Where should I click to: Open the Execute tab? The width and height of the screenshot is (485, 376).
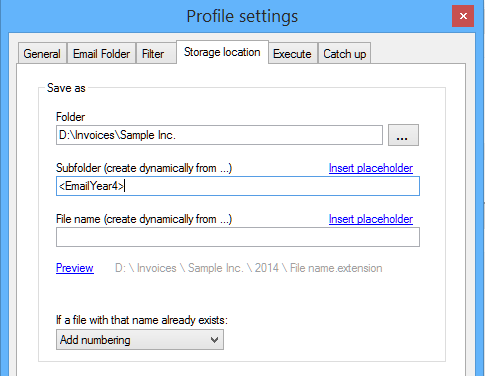pyautogui.click(x=292, y=53)
